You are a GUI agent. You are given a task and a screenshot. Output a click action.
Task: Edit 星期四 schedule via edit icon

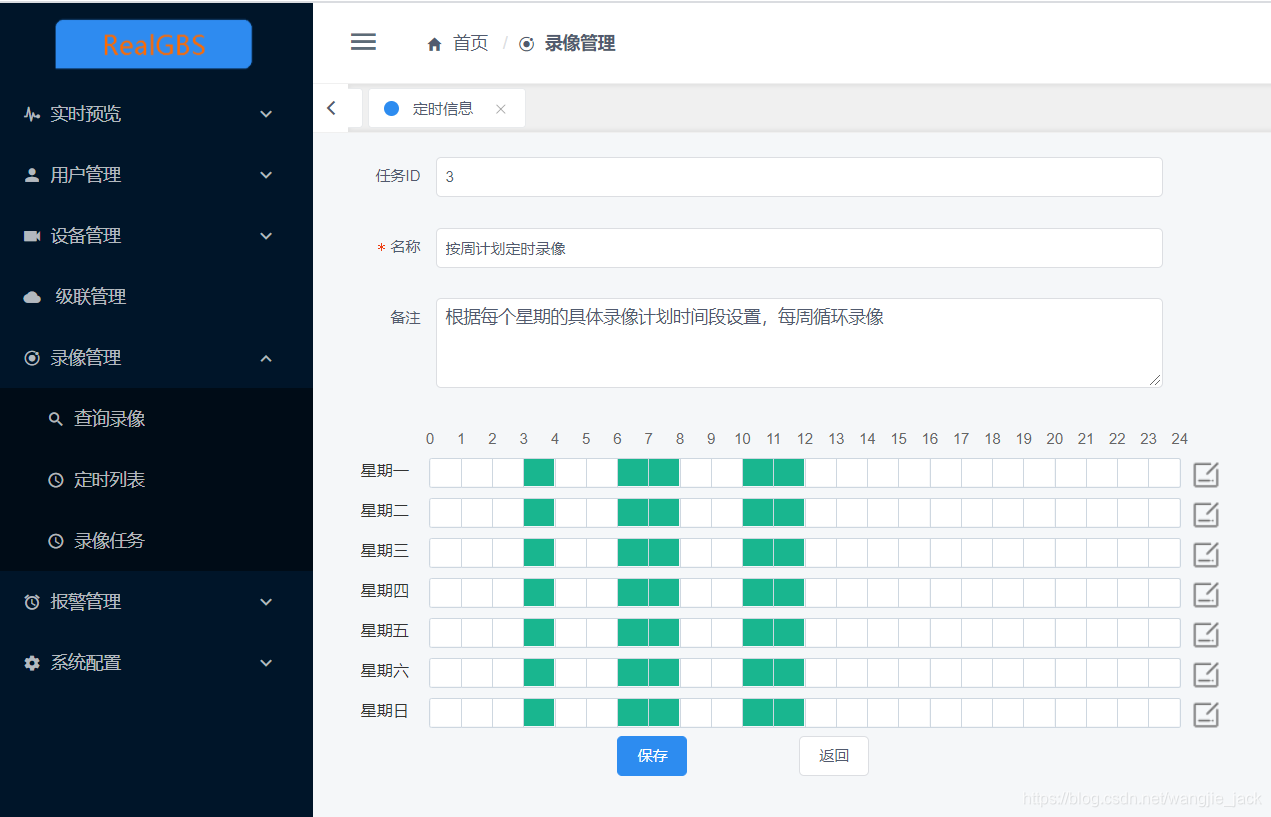coord(1206,594)
